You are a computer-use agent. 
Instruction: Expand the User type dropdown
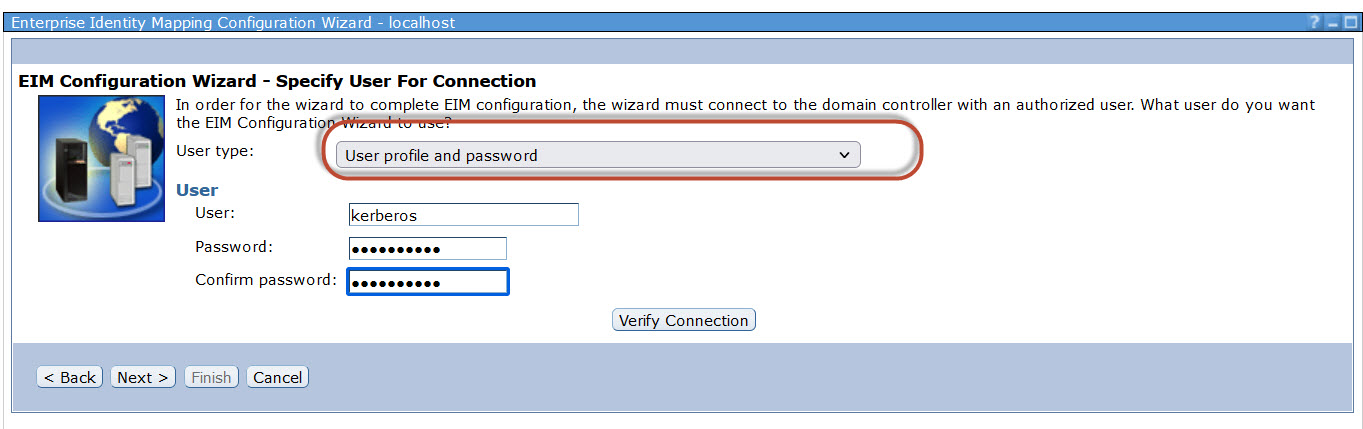point(598,155)
